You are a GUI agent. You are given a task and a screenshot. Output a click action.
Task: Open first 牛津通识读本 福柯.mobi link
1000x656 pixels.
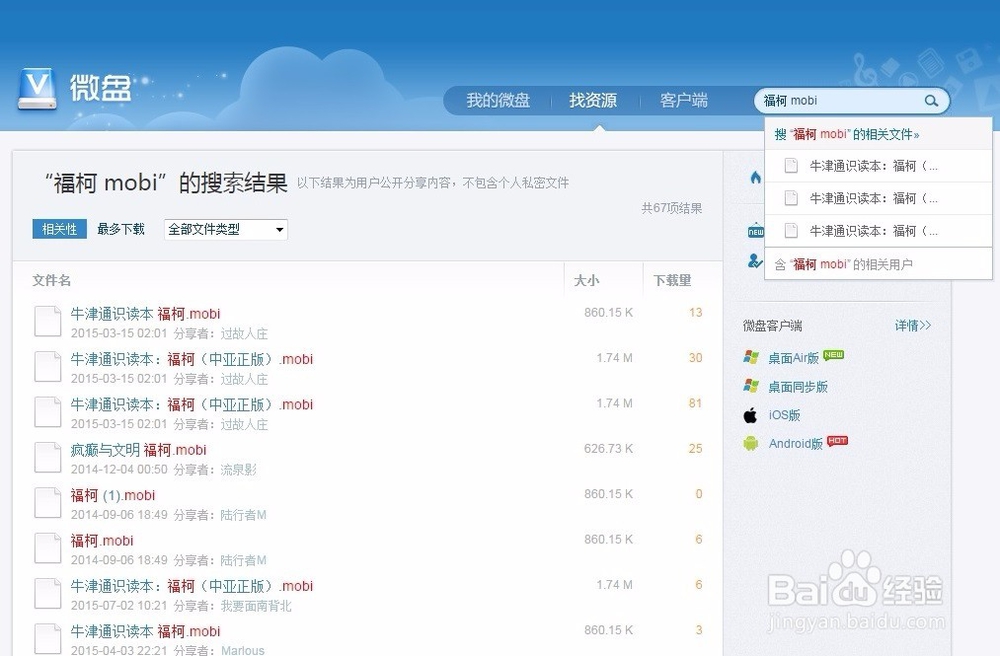tap(145, 314)
